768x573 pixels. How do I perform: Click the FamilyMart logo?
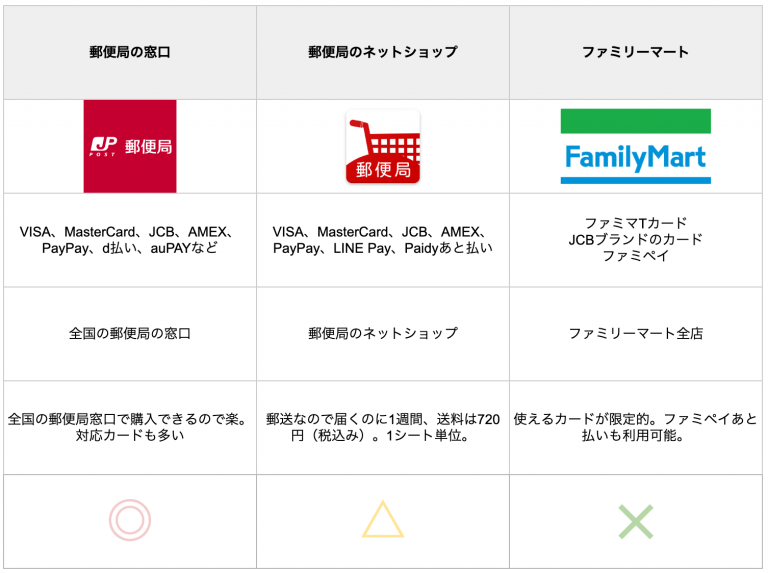[635, 157]
